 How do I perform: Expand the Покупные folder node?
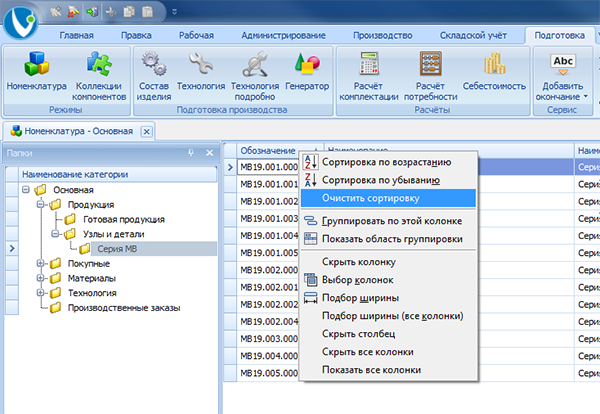[x=40, y=264]
